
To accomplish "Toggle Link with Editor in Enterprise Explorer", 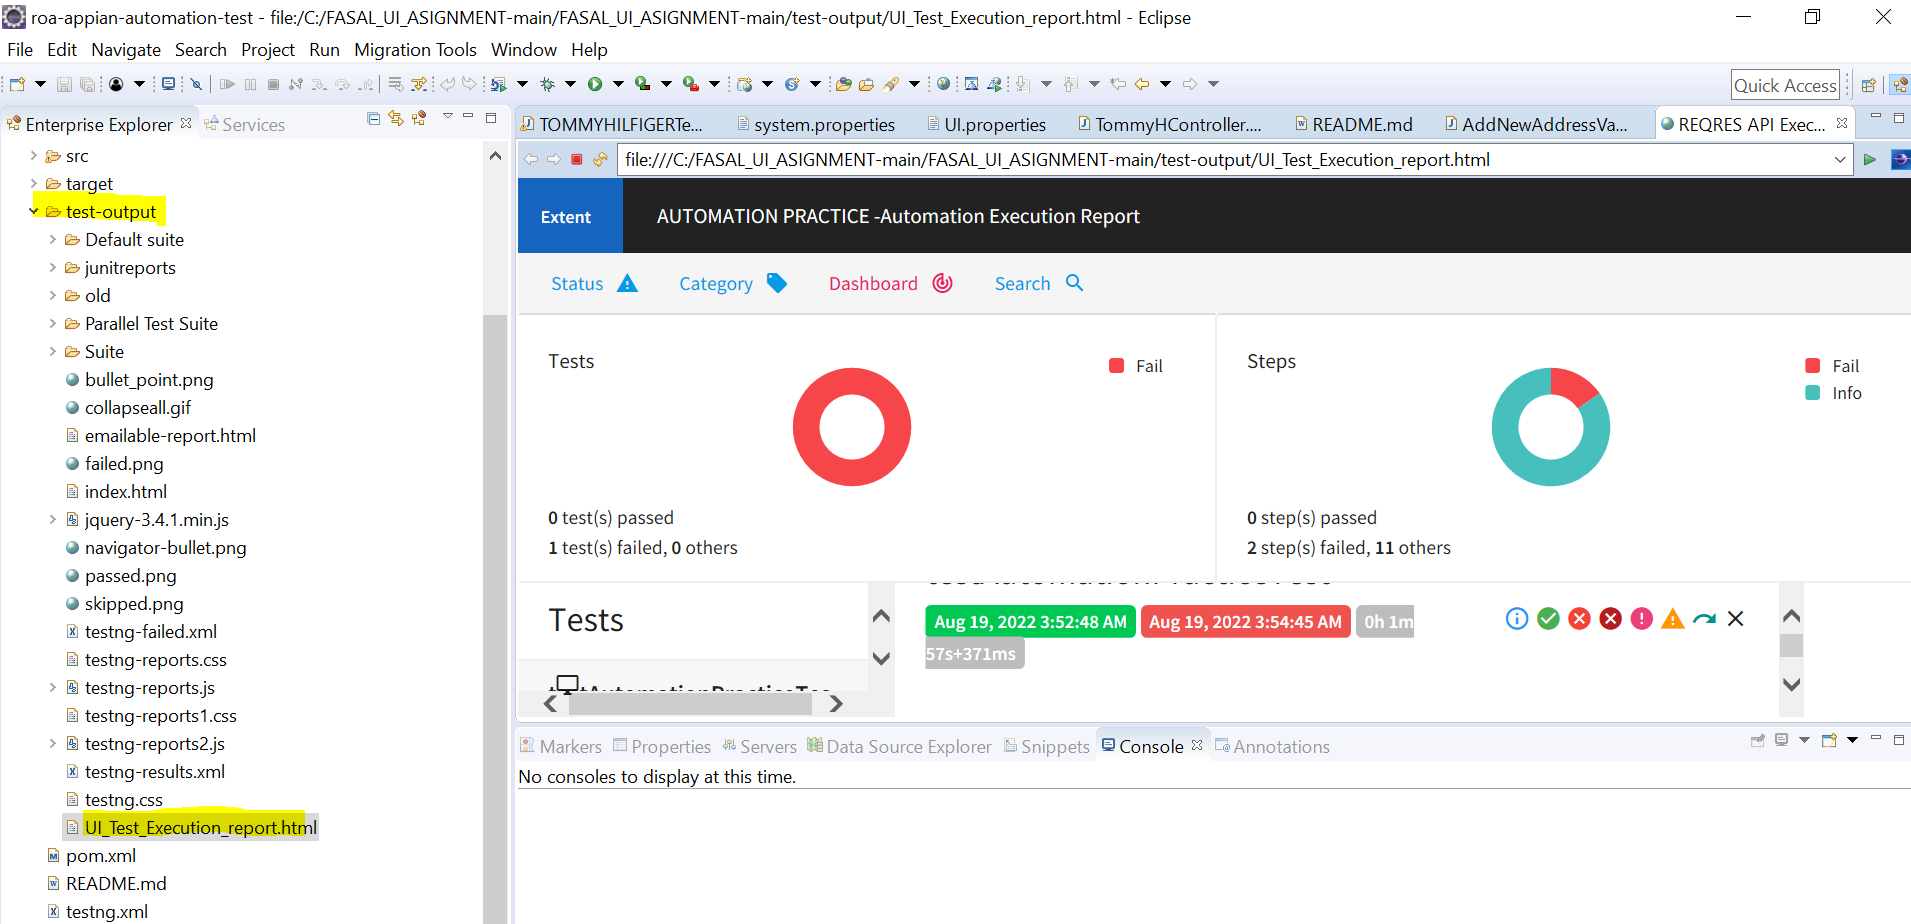I will tap(396, 118).
